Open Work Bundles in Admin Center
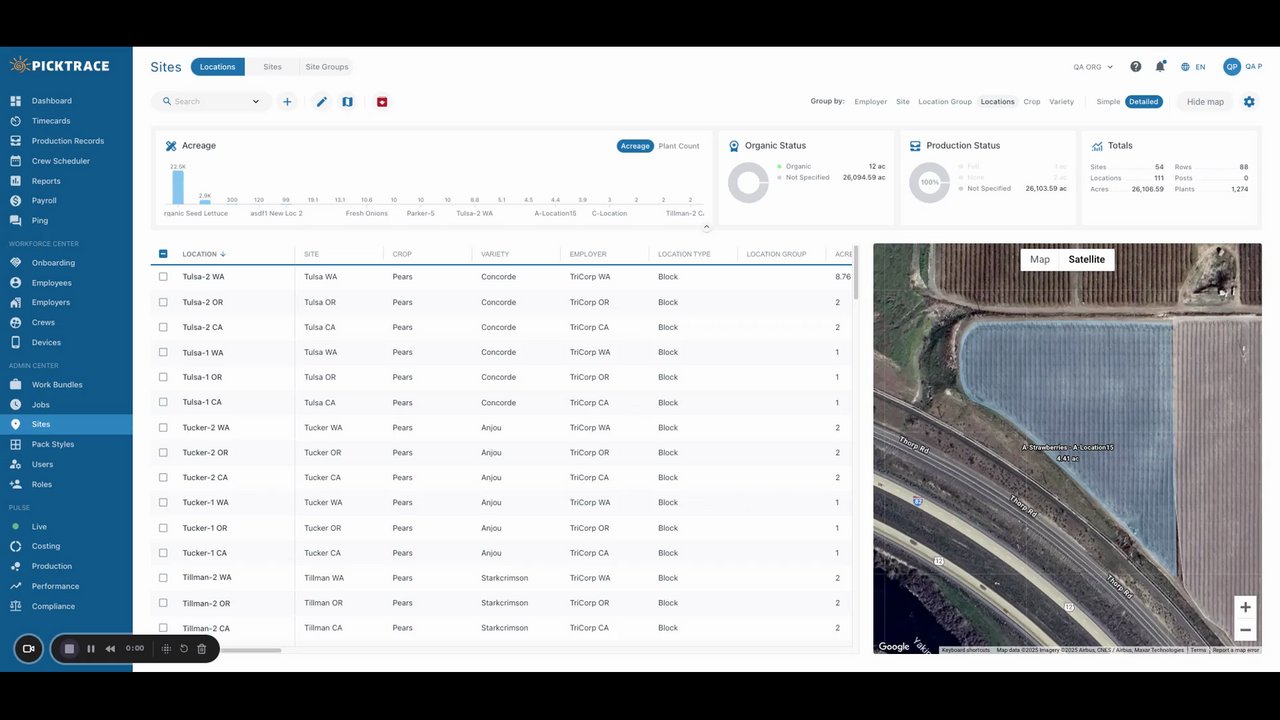 pos(57,385)
